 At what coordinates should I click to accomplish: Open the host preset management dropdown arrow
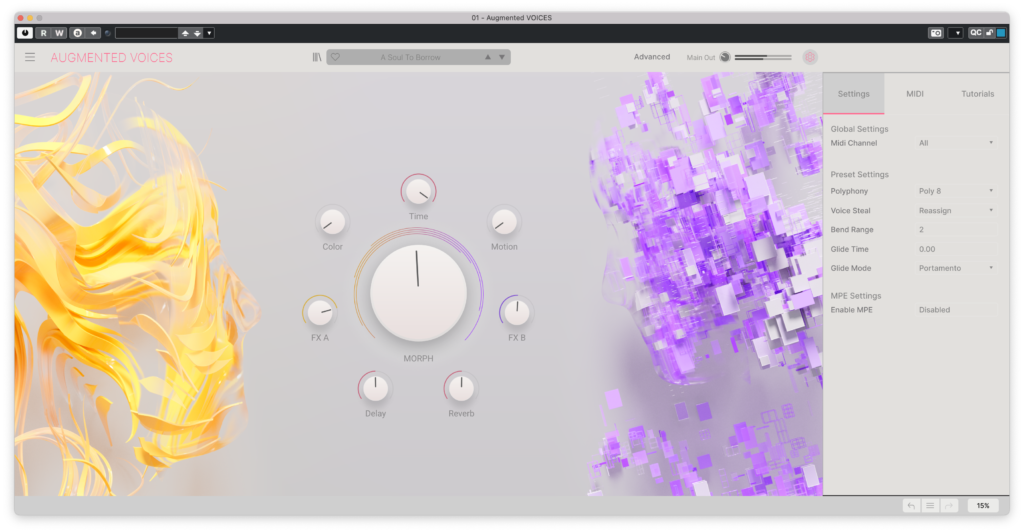(x=209, y=33)
